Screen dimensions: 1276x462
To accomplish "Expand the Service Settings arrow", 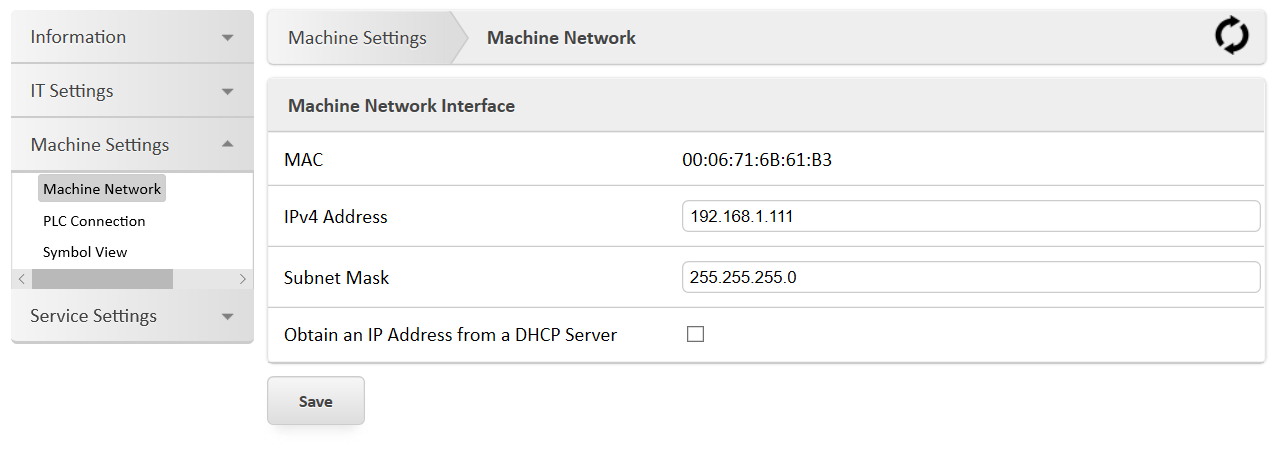I will 228,317.
